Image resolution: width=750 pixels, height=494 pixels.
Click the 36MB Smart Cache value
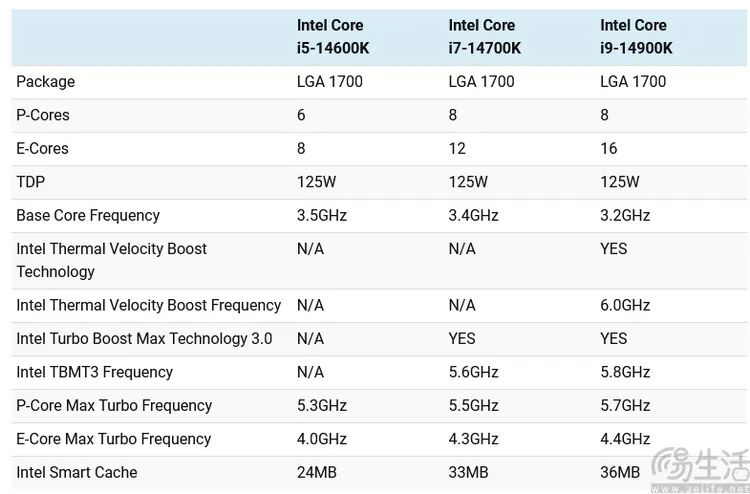tap(620, 472)
